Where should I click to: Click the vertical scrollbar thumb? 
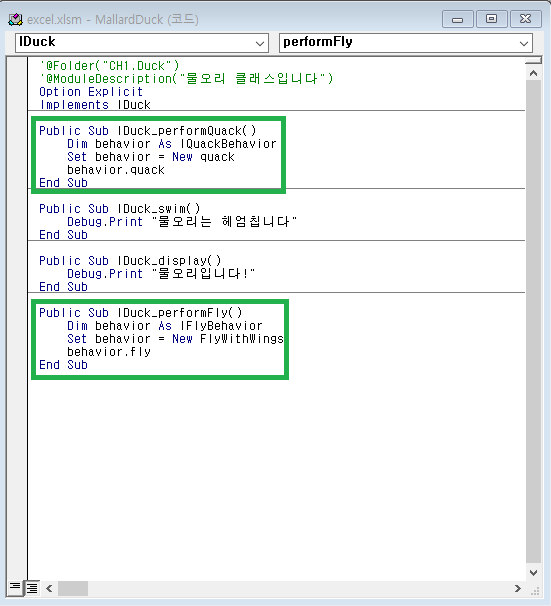tap(534, 323)
